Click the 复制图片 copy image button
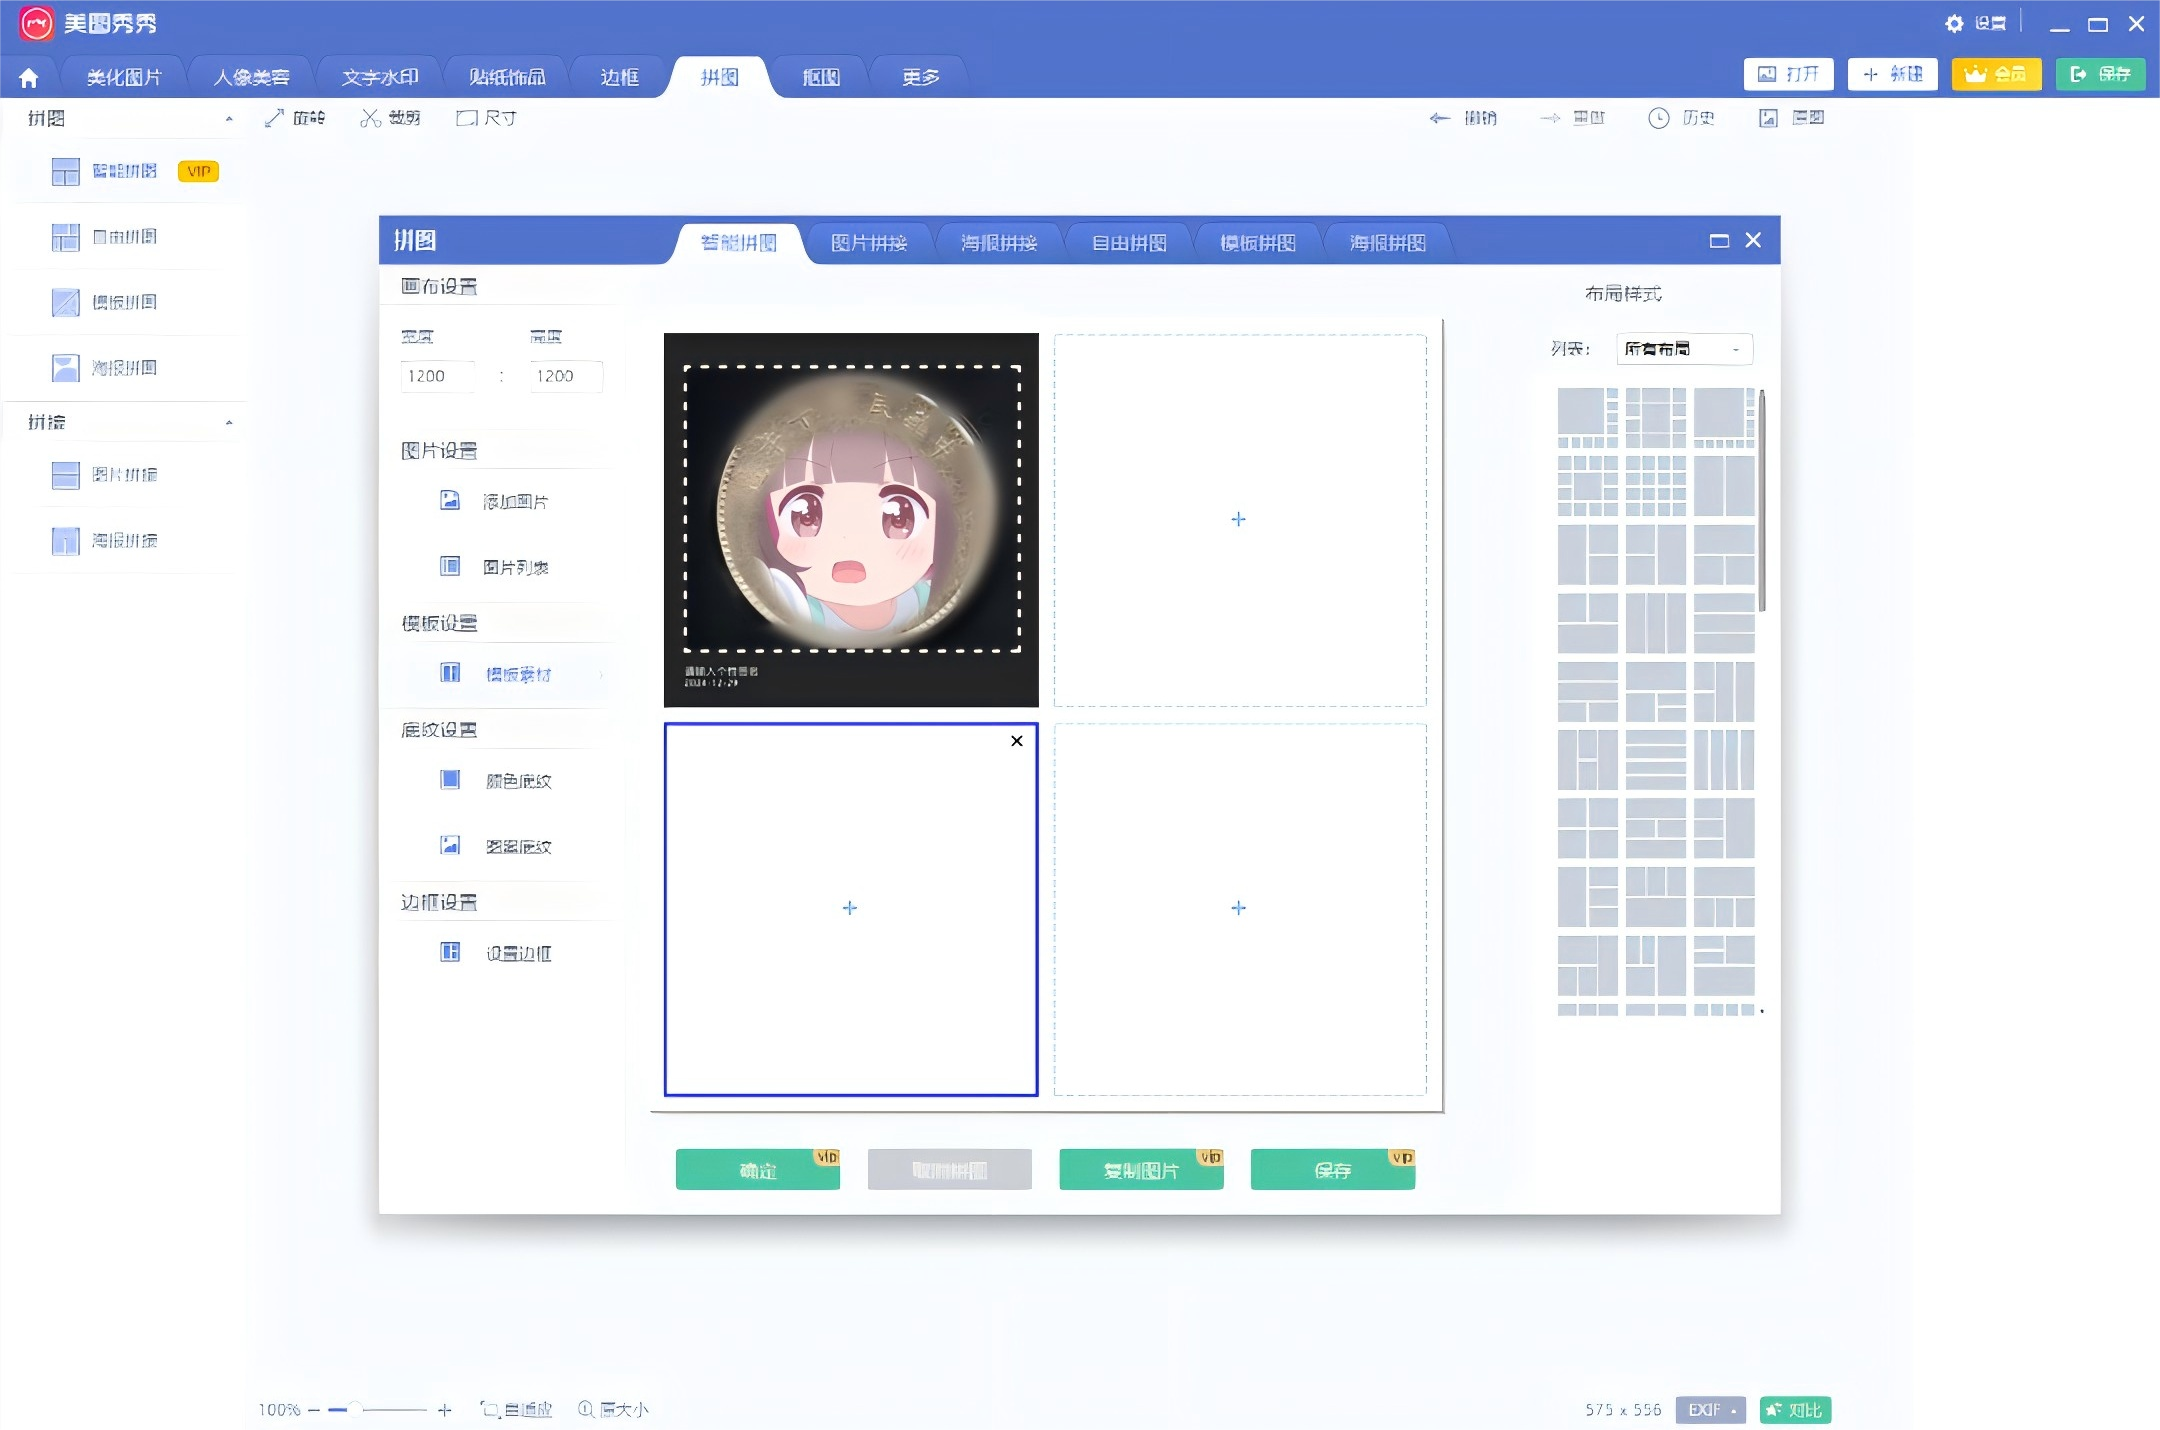This screenshot has width=2160, height=1430. pos(1141,1170)
